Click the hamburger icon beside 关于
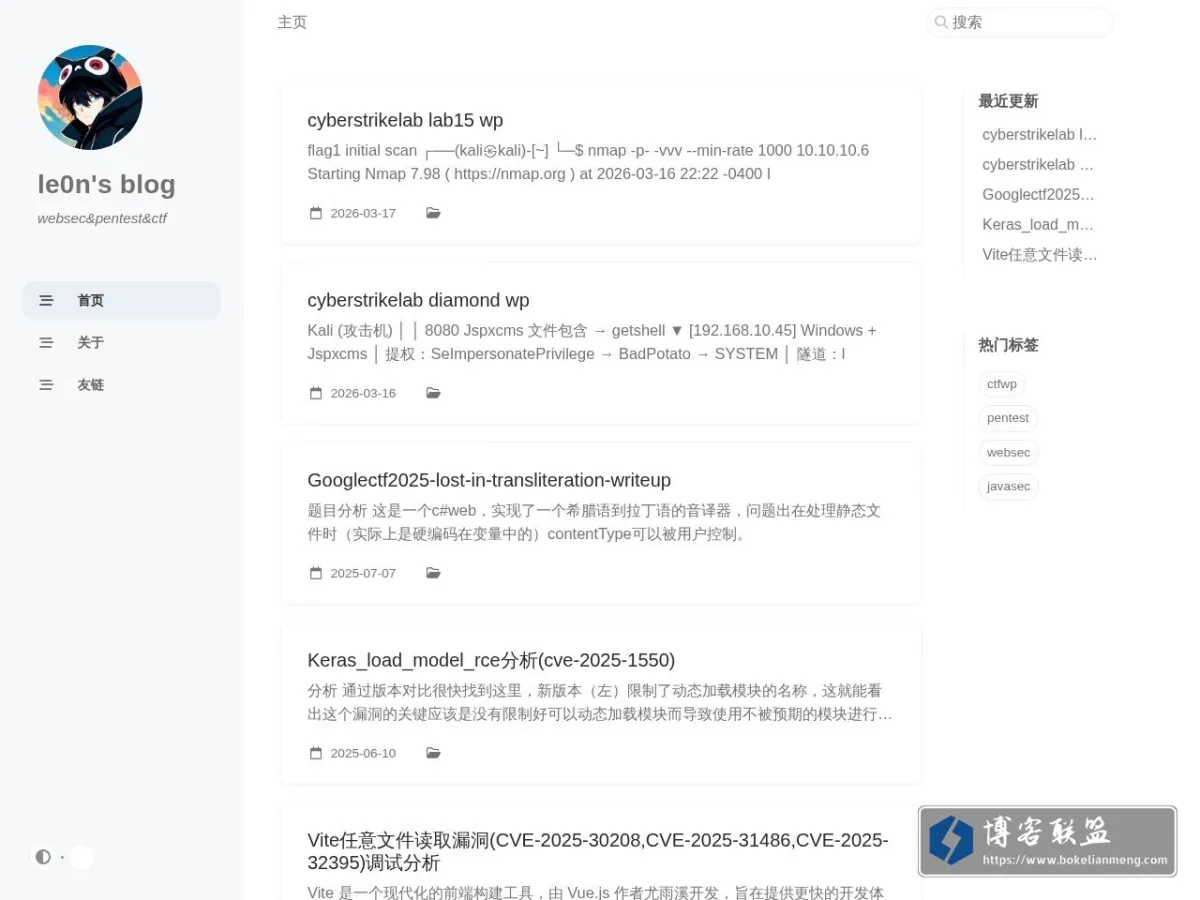Viewport: 1200px width, 900px height. point(46,342)
